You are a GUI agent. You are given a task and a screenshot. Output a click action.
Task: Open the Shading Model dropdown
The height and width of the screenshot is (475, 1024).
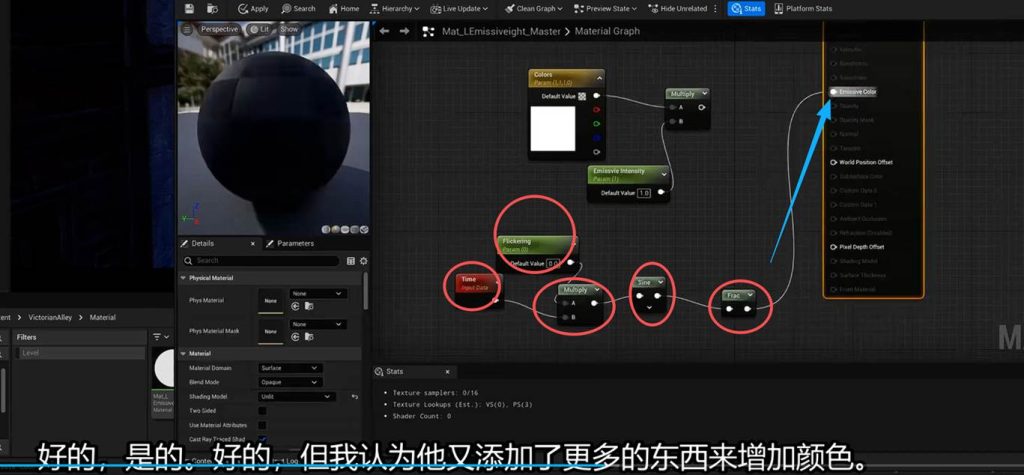[295, 396]
